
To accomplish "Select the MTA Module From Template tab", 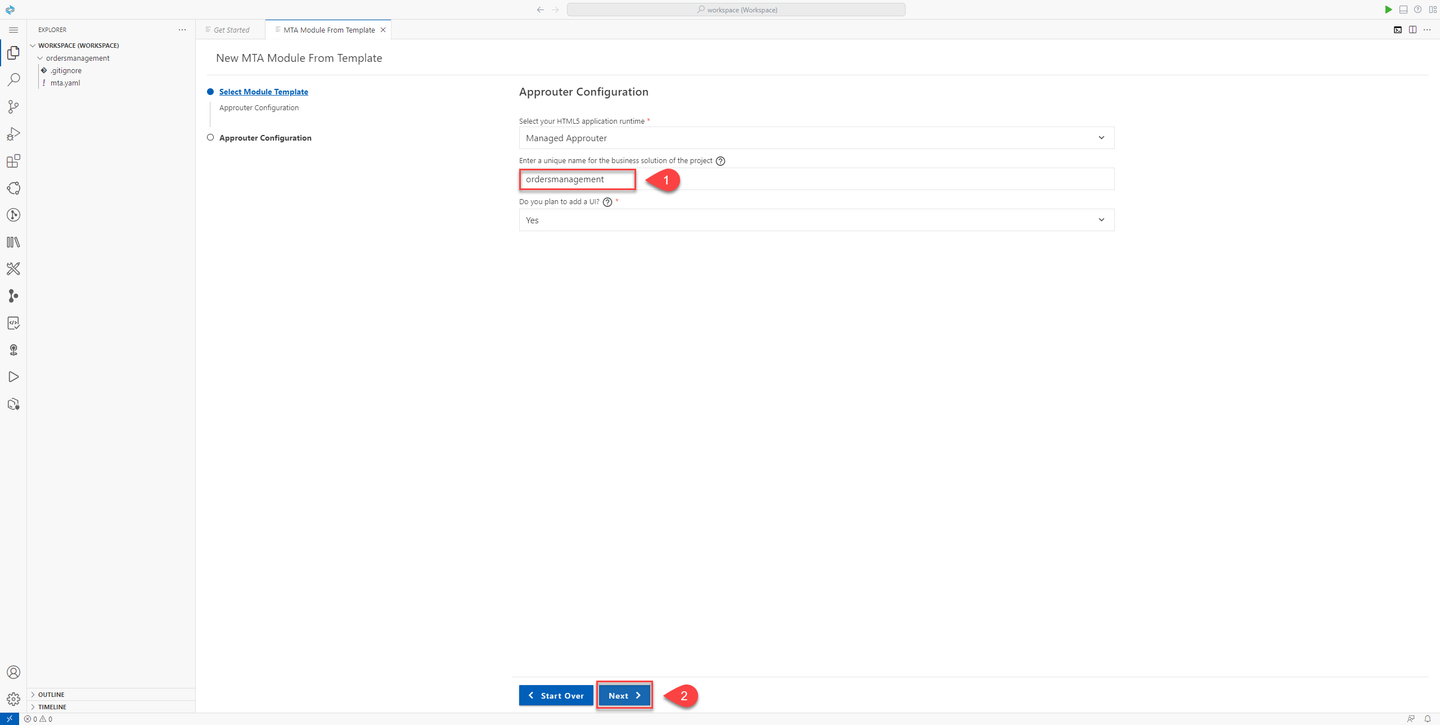I will coord(329,30).
